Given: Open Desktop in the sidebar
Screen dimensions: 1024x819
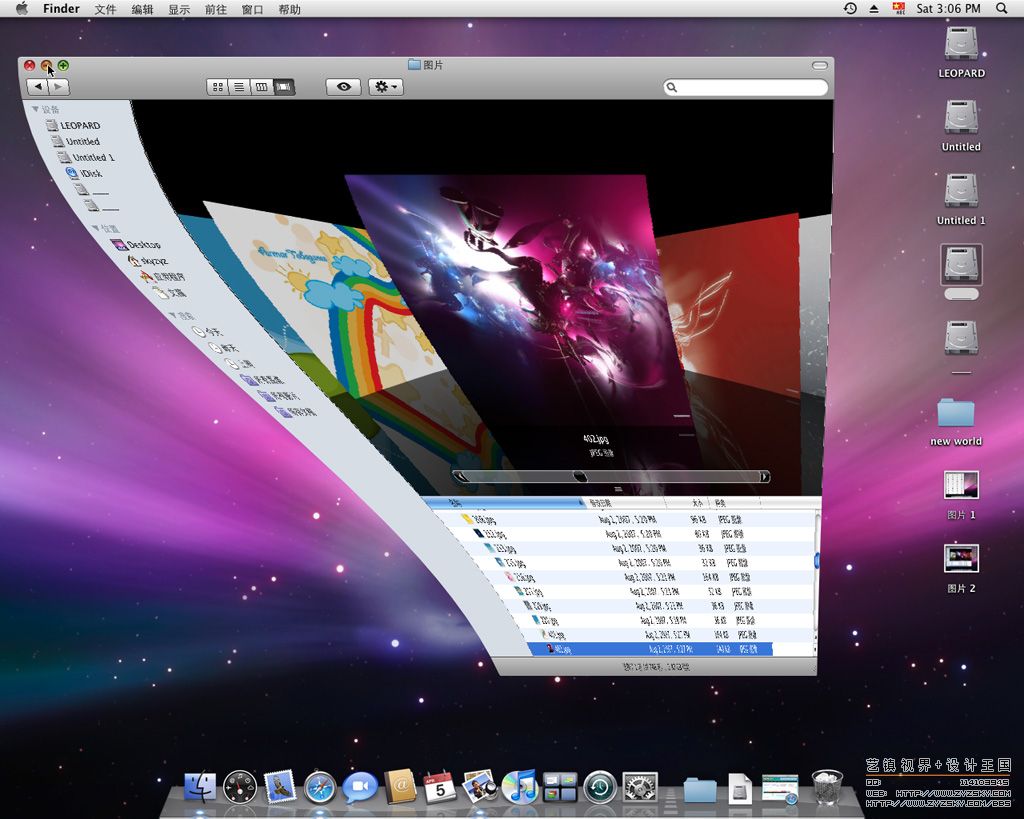Looking at the screenshot, I should click(136, 244).
